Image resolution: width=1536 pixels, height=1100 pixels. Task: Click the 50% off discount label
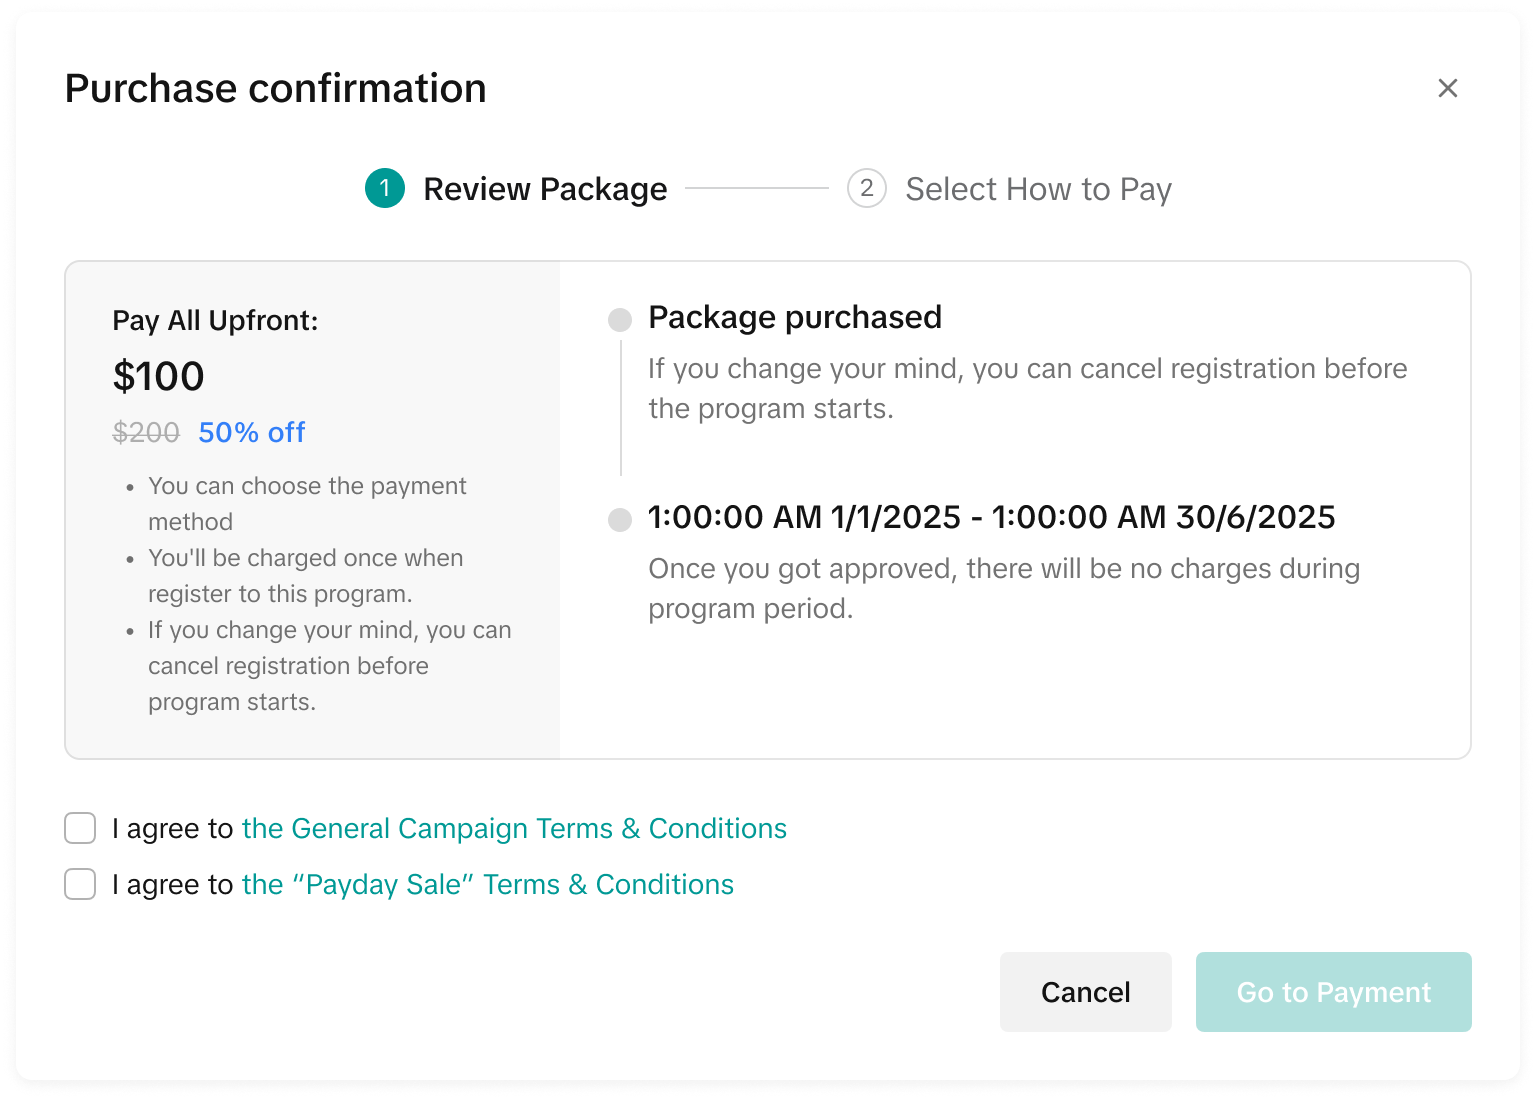tap(251, 432)
